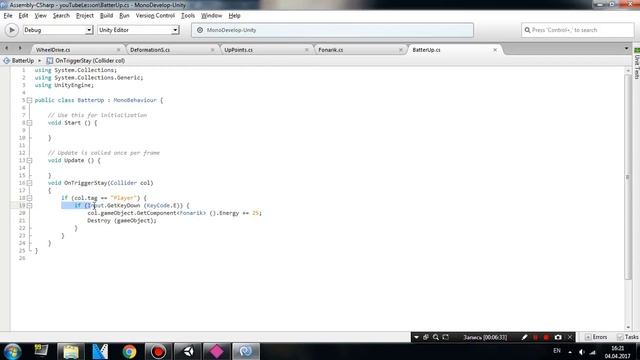Image resolution: width=640 pixels, height=360 pixels.
Task: Open Unity from the taskbar
Action: (x=188, y=351)
